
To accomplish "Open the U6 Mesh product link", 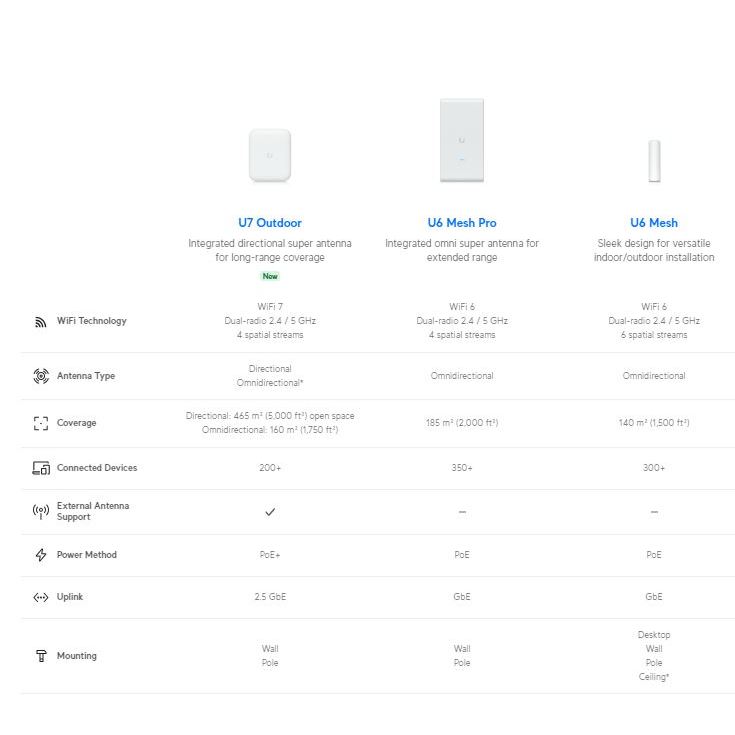I will (654, 223).
